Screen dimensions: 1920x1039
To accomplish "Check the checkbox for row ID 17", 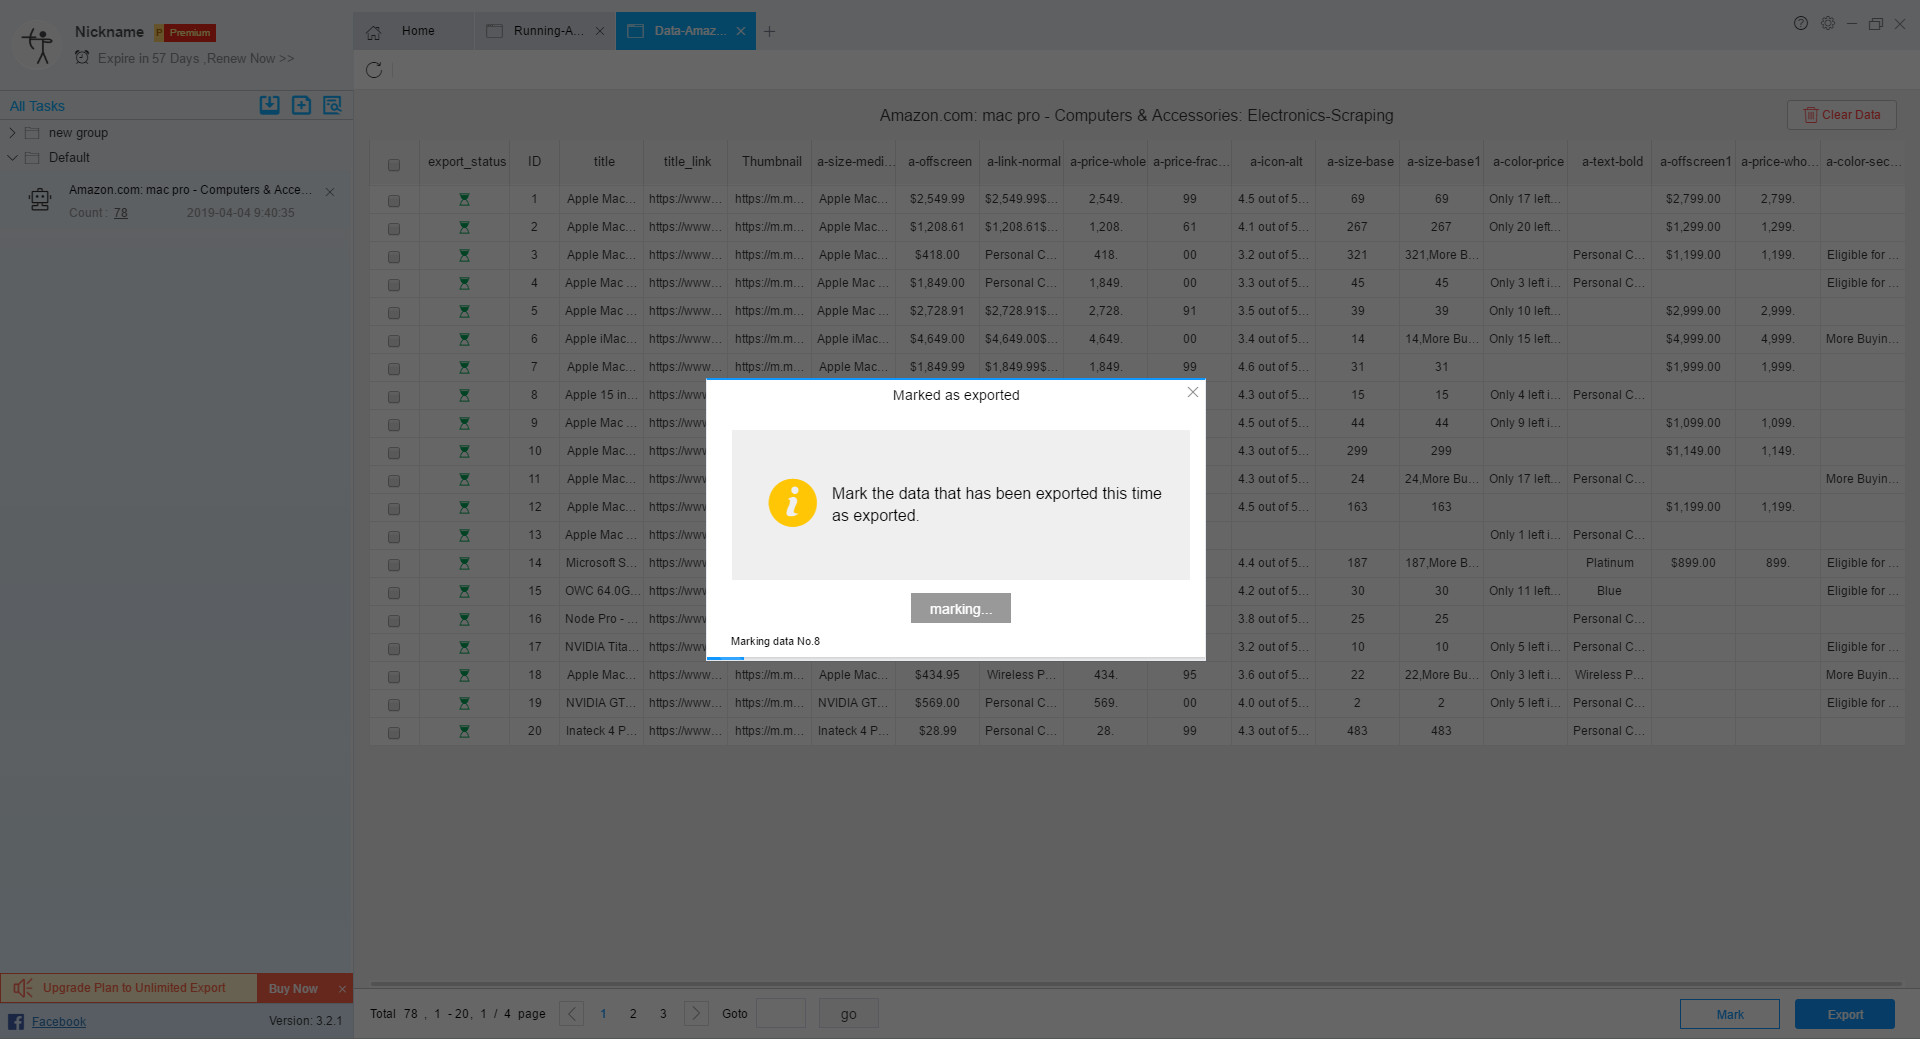I will 394,649.
